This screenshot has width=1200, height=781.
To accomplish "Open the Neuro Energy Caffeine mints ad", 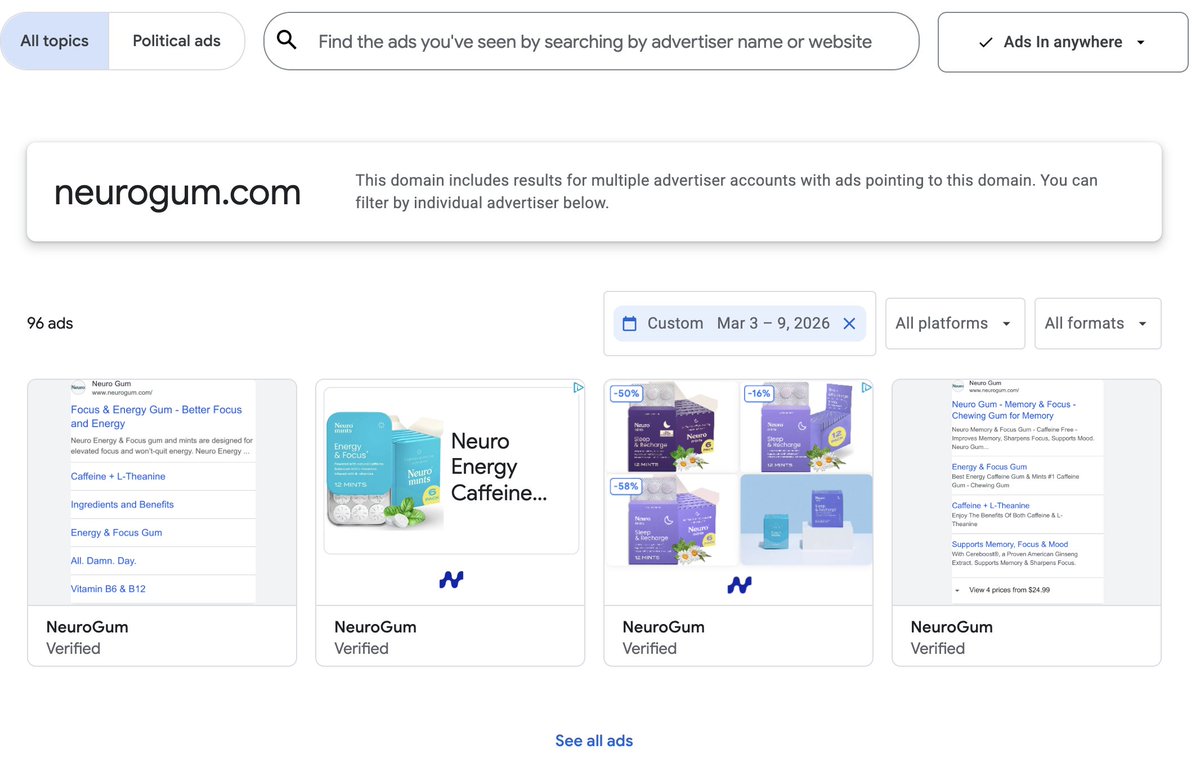I will (450, 522).
